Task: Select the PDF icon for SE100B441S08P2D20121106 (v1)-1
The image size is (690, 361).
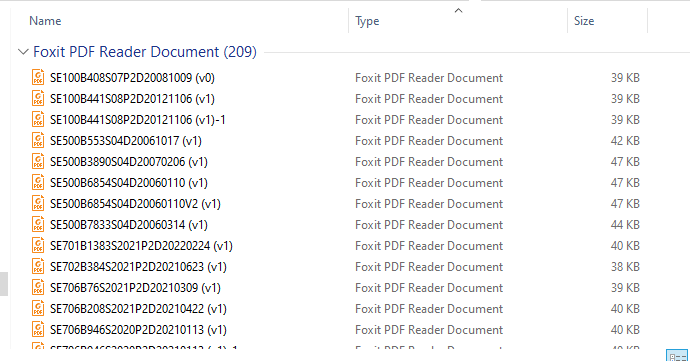Action: (x=38, y=119)
